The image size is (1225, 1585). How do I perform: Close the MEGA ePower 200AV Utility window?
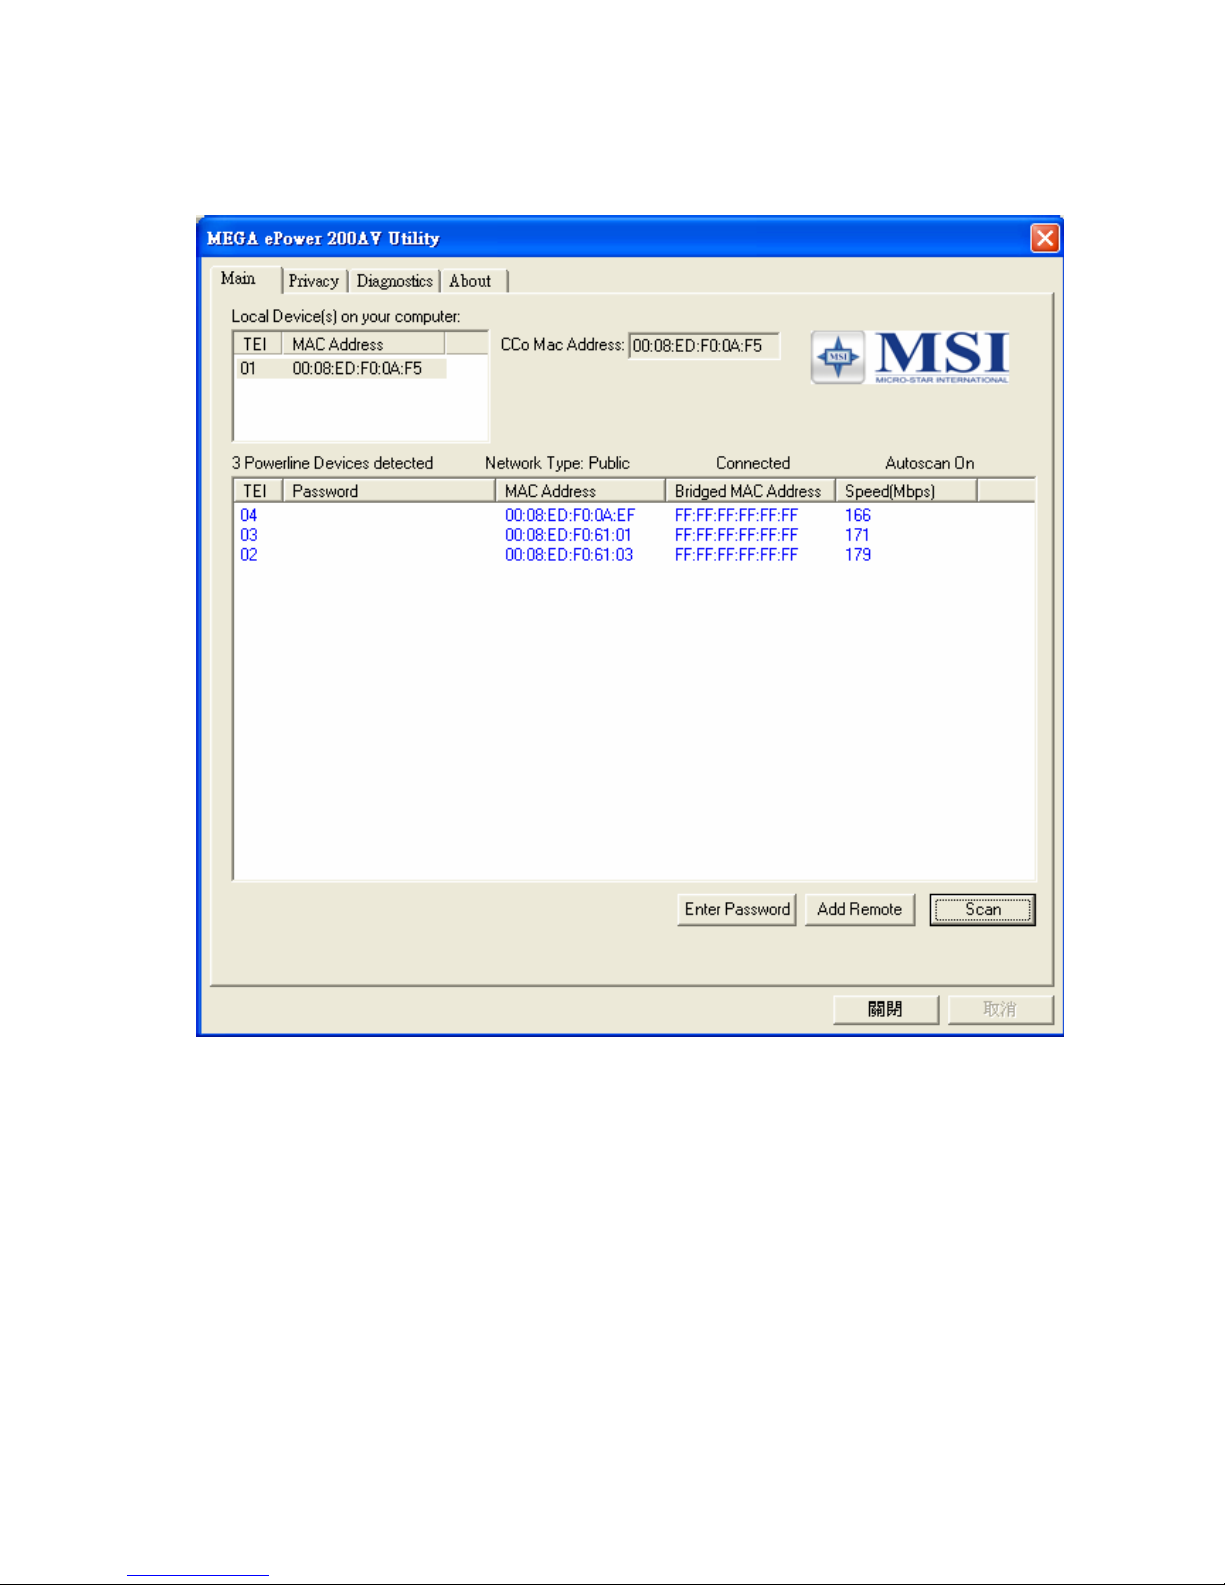click(x=1044, y=238)
